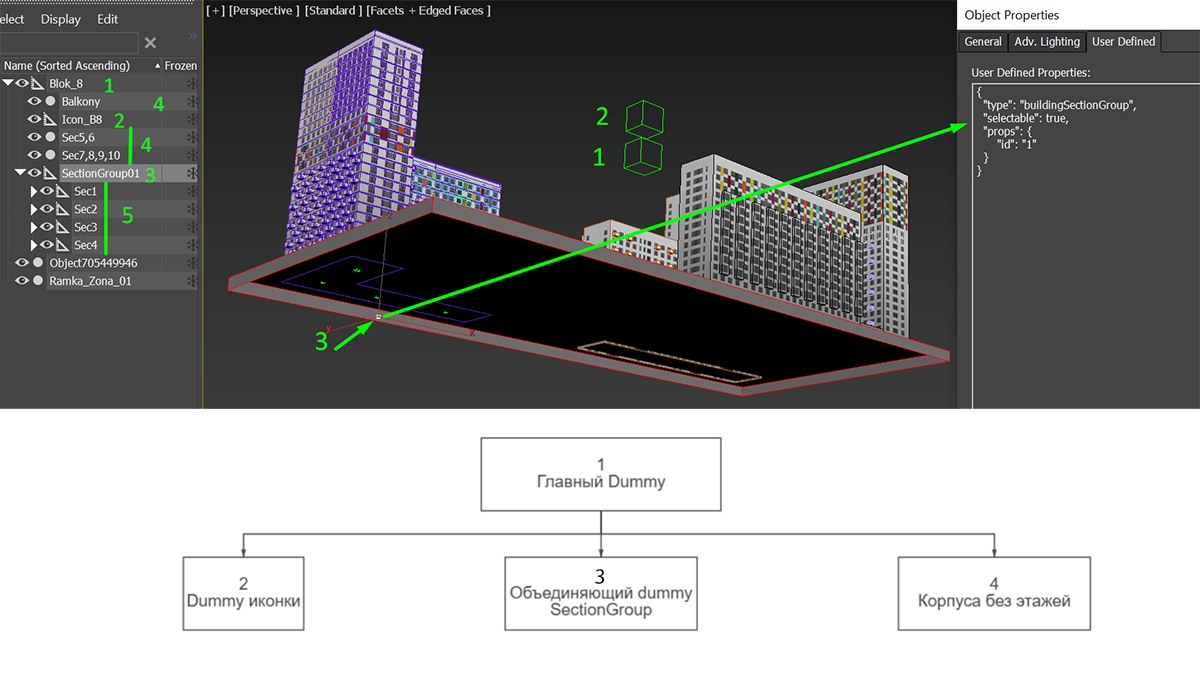Click the geometry sphere icon of Sec5,6
The height and width of the screenshot is (673, 1200).
[50, 137]
